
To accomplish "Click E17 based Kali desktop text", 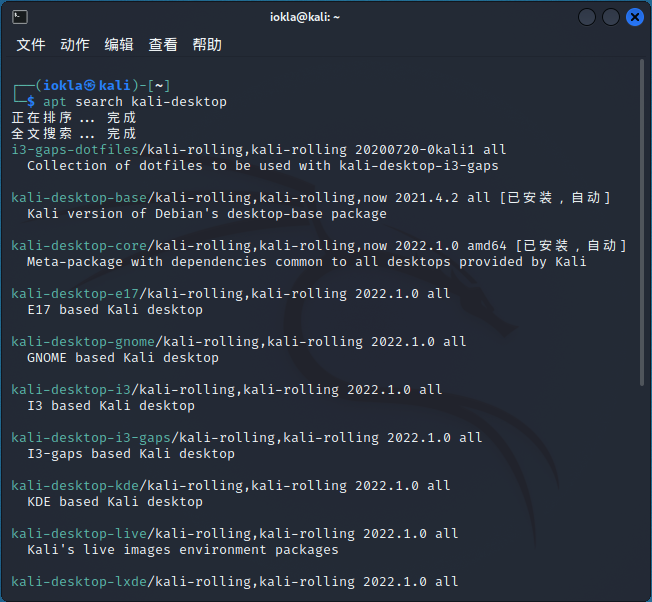I will tap(115, 310).
